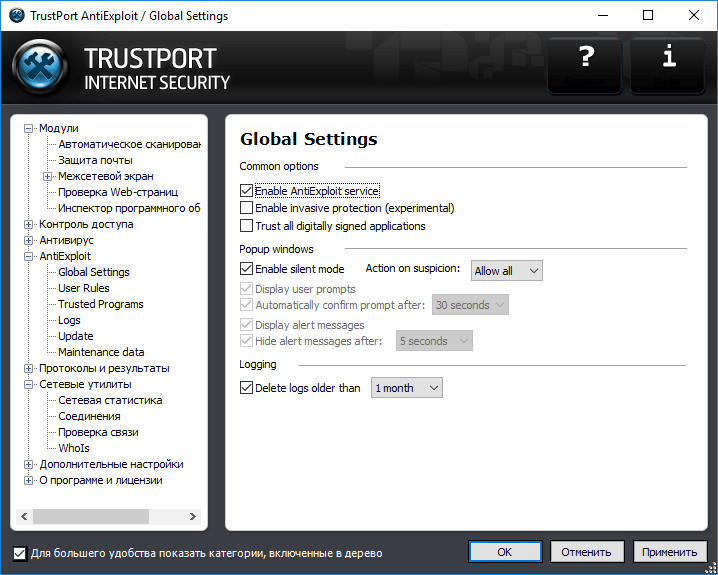
Task: Open User Rules tree item
Action: tap(84, 288)
